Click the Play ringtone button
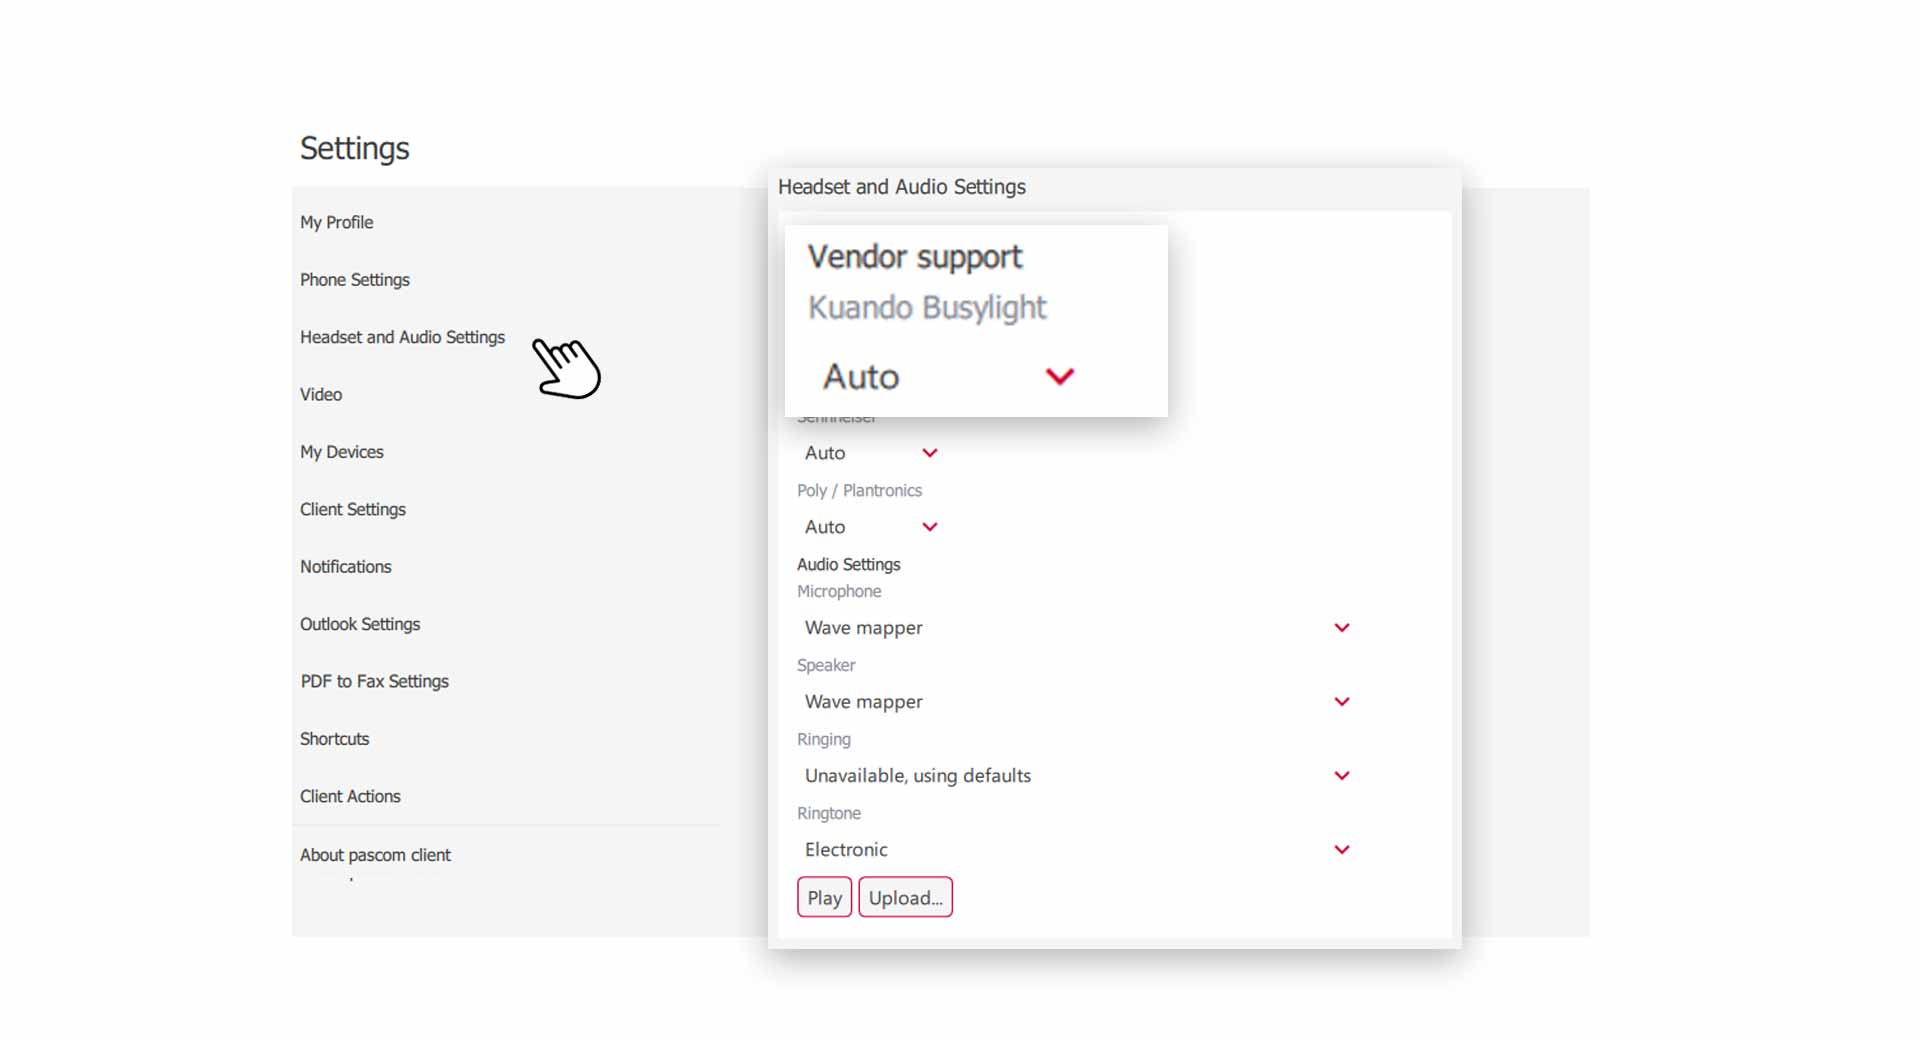The width and height of the screenshot is (1920, 1040). 824,898
